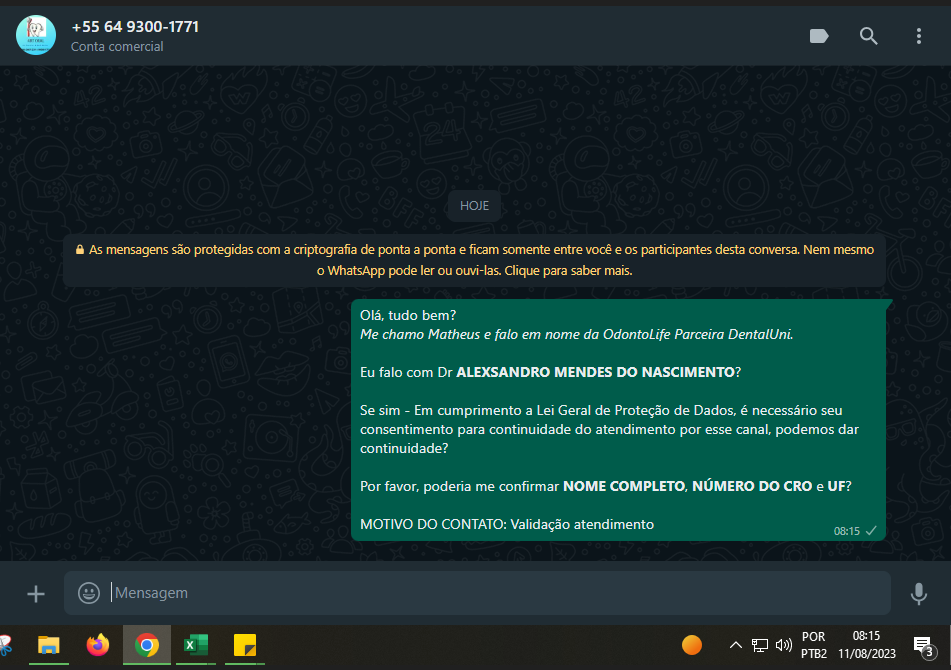
Task: Search within this conversation
Action: point(869,36)
